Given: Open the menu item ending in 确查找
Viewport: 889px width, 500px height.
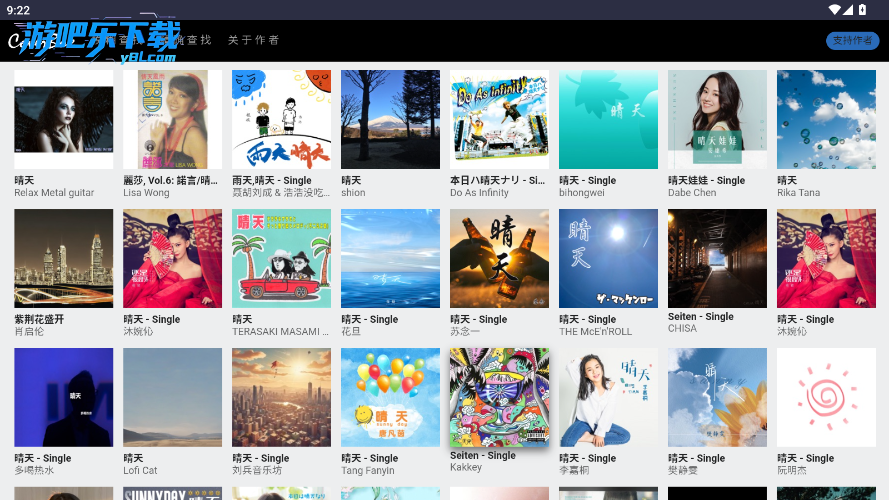Looking at the screenshot, I should pos(184,40).
